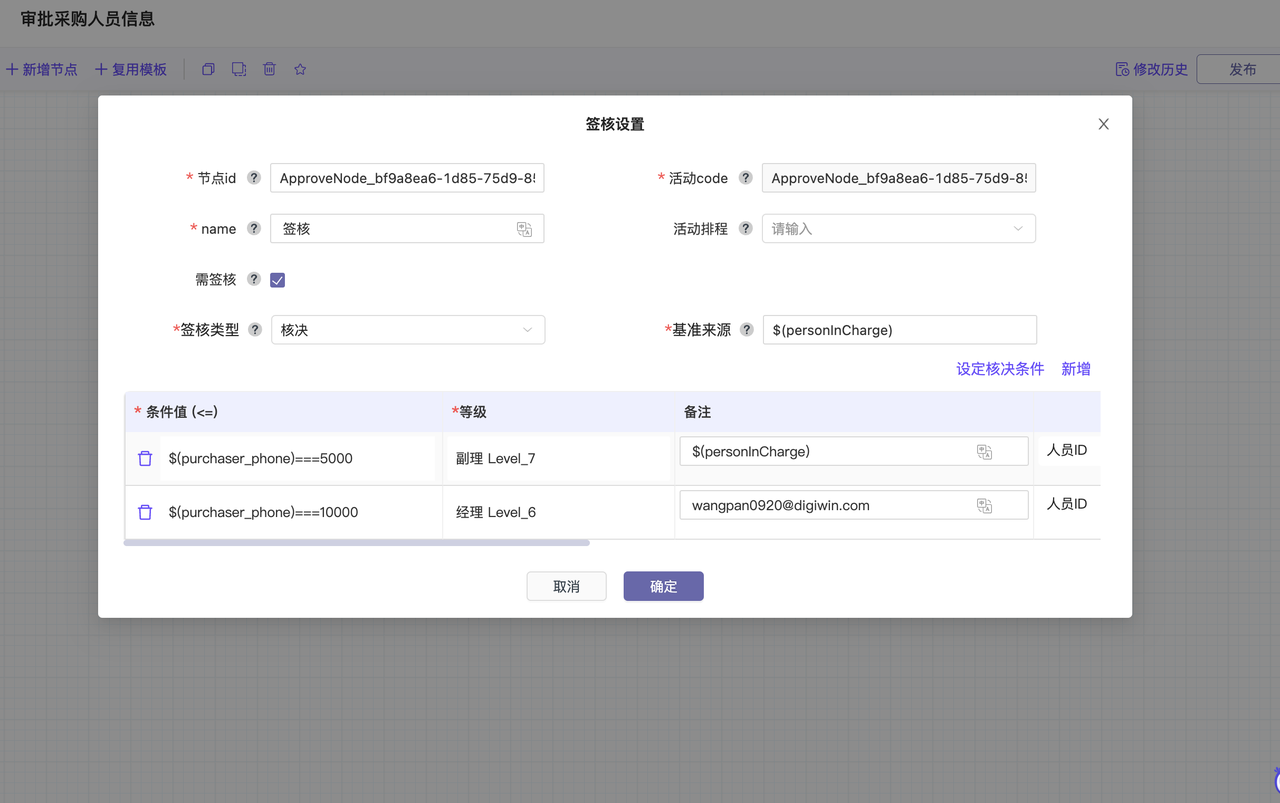Image resolution: width=1280 pixels, height=803 pixels.
Task: Click the 条件值 (<=) column header
Action: (182, 412)
